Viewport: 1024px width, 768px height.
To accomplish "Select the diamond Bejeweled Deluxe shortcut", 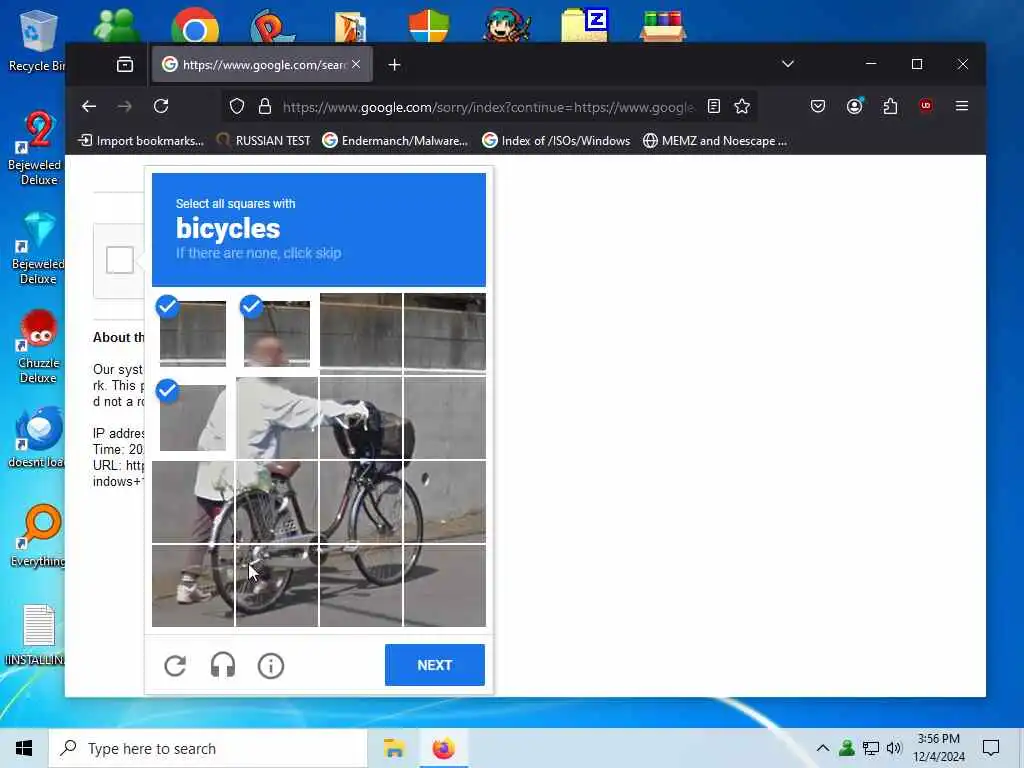I will (x=37, y=248).
